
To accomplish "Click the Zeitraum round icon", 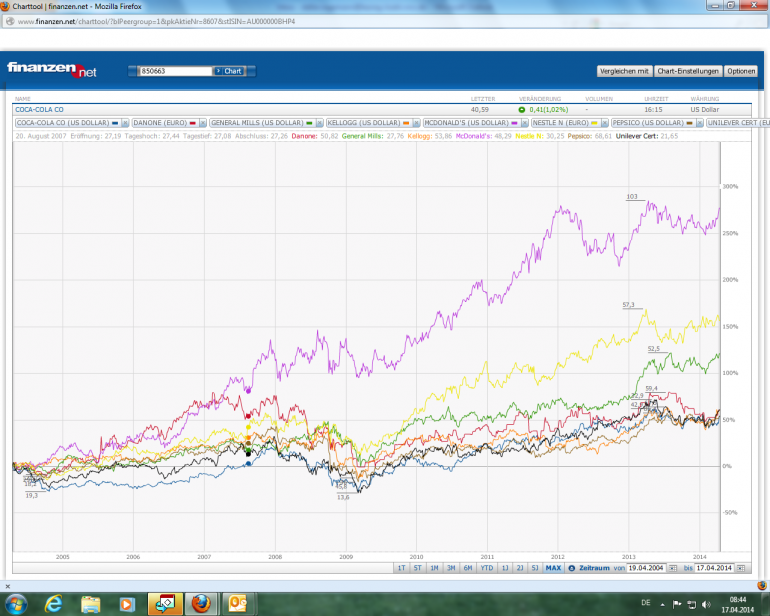I will [x=572, y=568].
